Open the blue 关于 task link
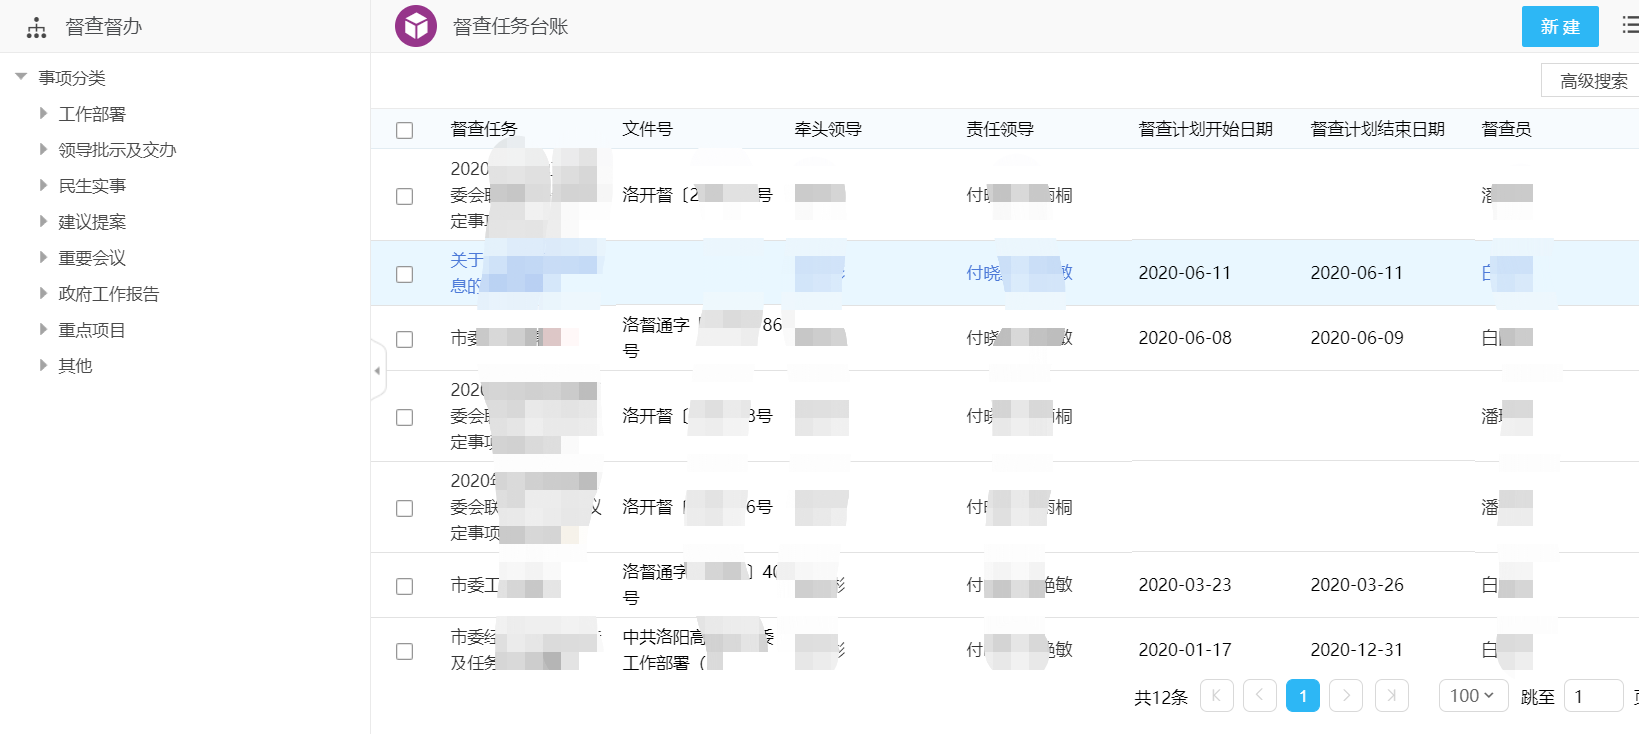Viewport: 1639px width, 734px height. point(467,273)
